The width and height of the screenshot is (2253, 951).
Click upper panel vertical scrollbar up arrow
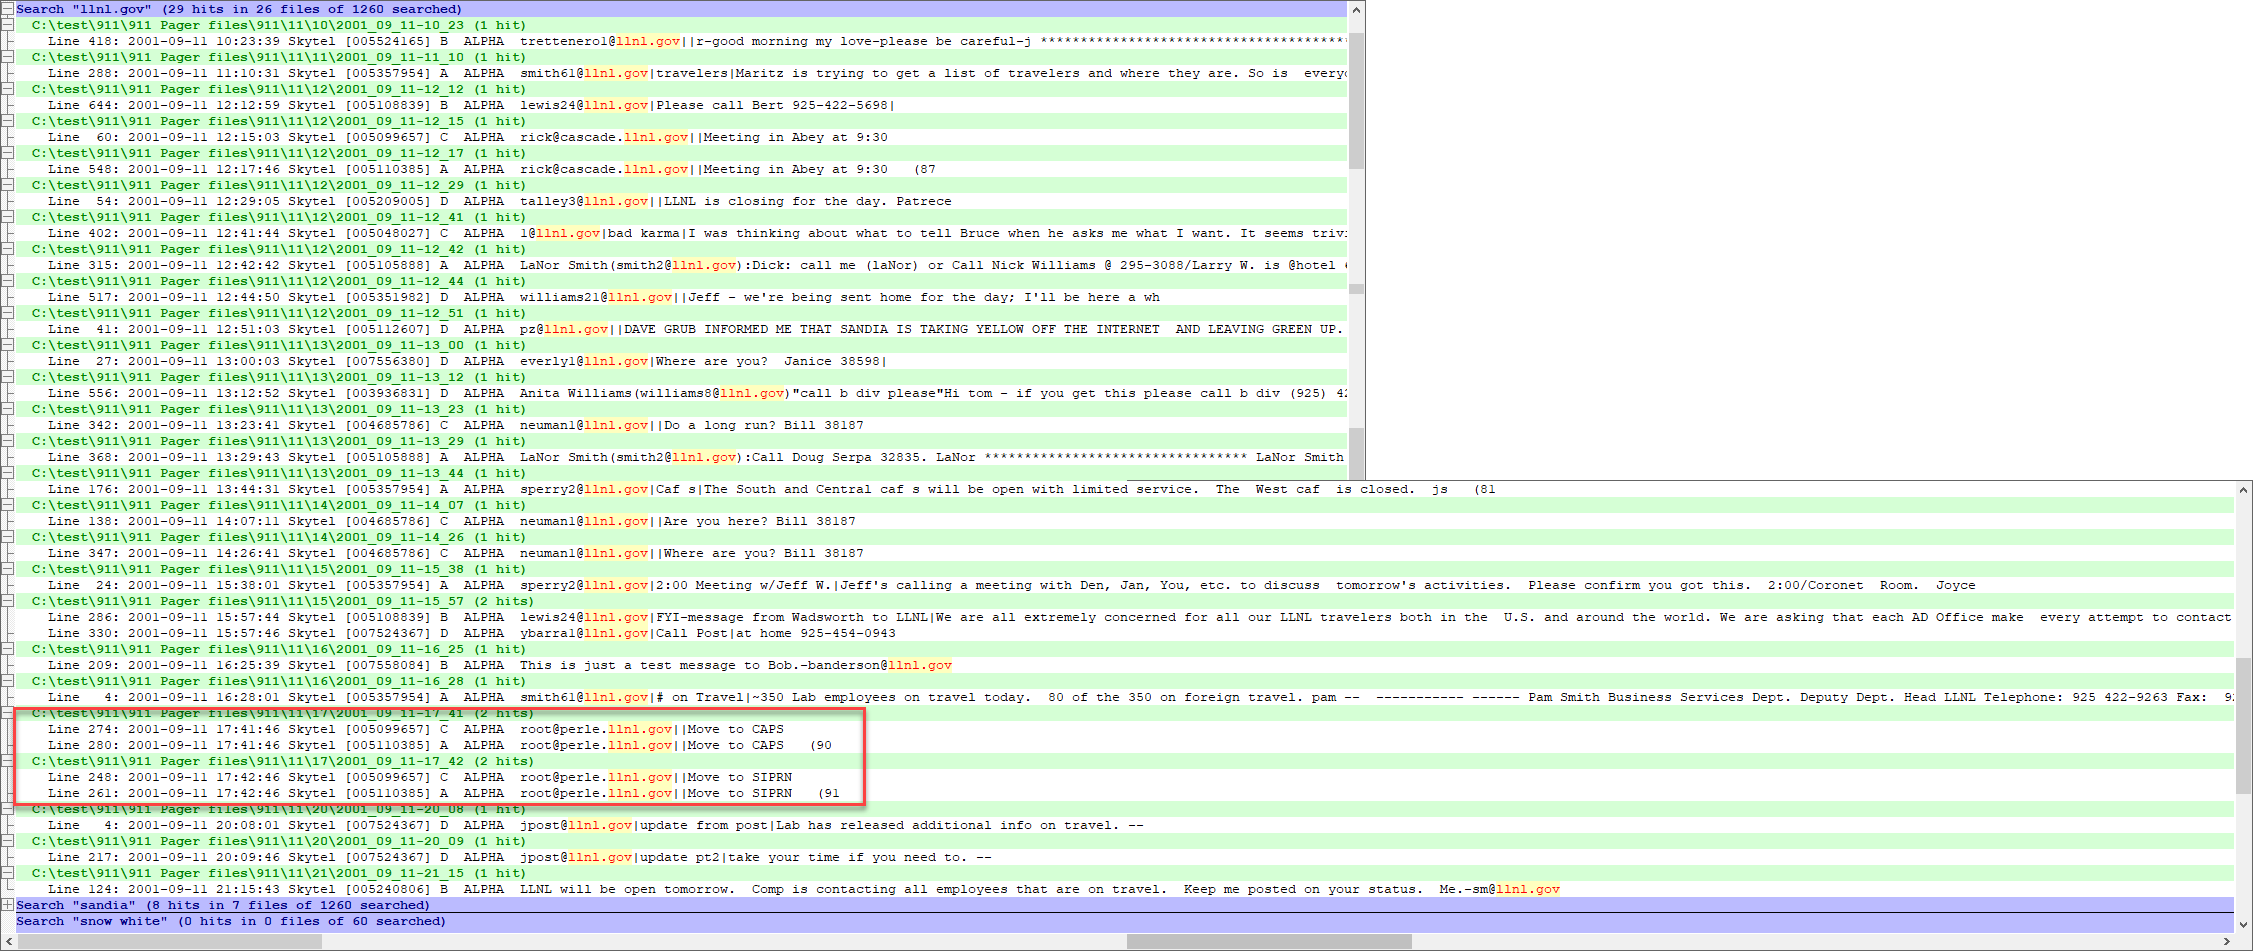pos(1357,10)
